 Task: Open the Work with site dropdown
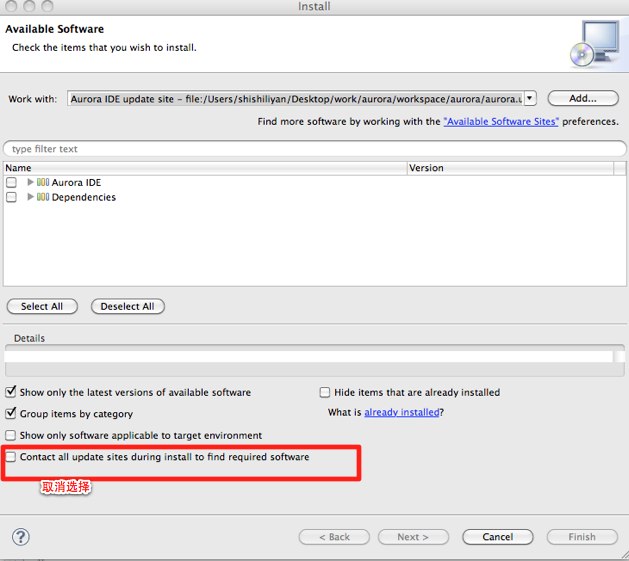529,99
